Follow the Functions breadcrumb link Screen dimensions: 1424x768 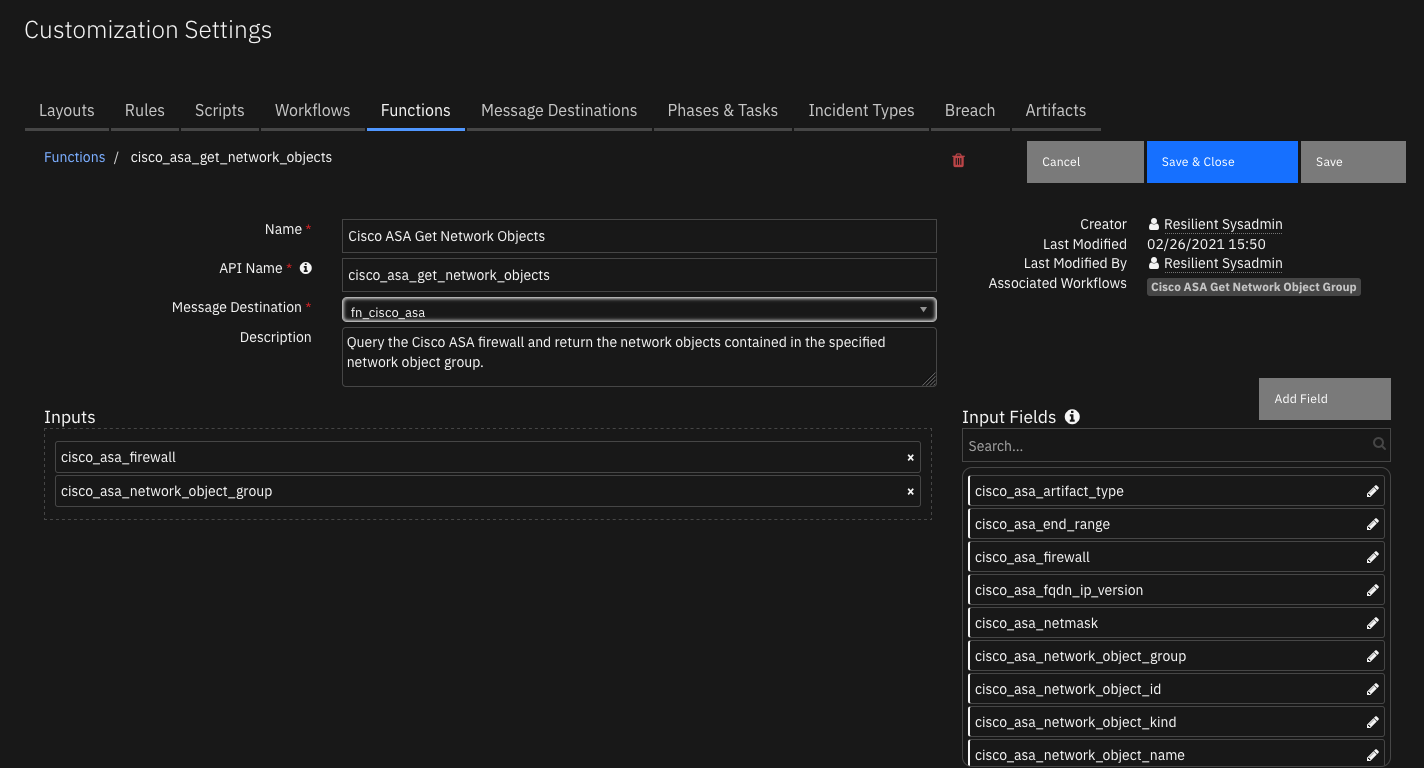(x=74, y=157)
